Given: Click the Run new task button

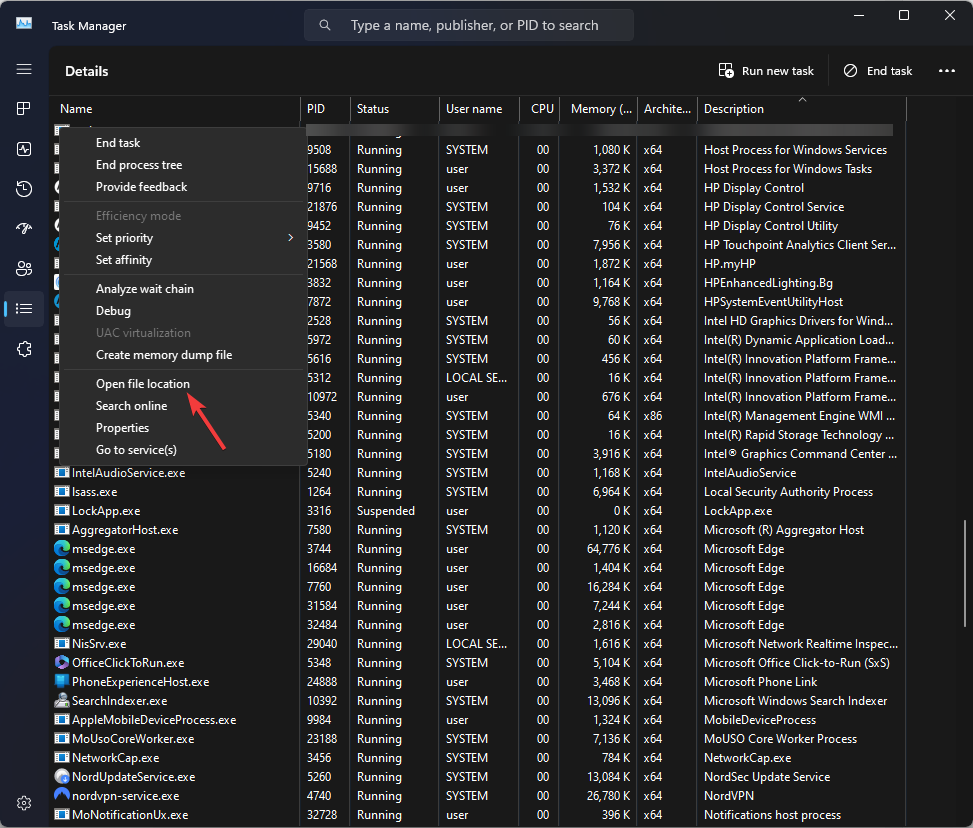Looking at the screenshot, I should coord(766,70).
